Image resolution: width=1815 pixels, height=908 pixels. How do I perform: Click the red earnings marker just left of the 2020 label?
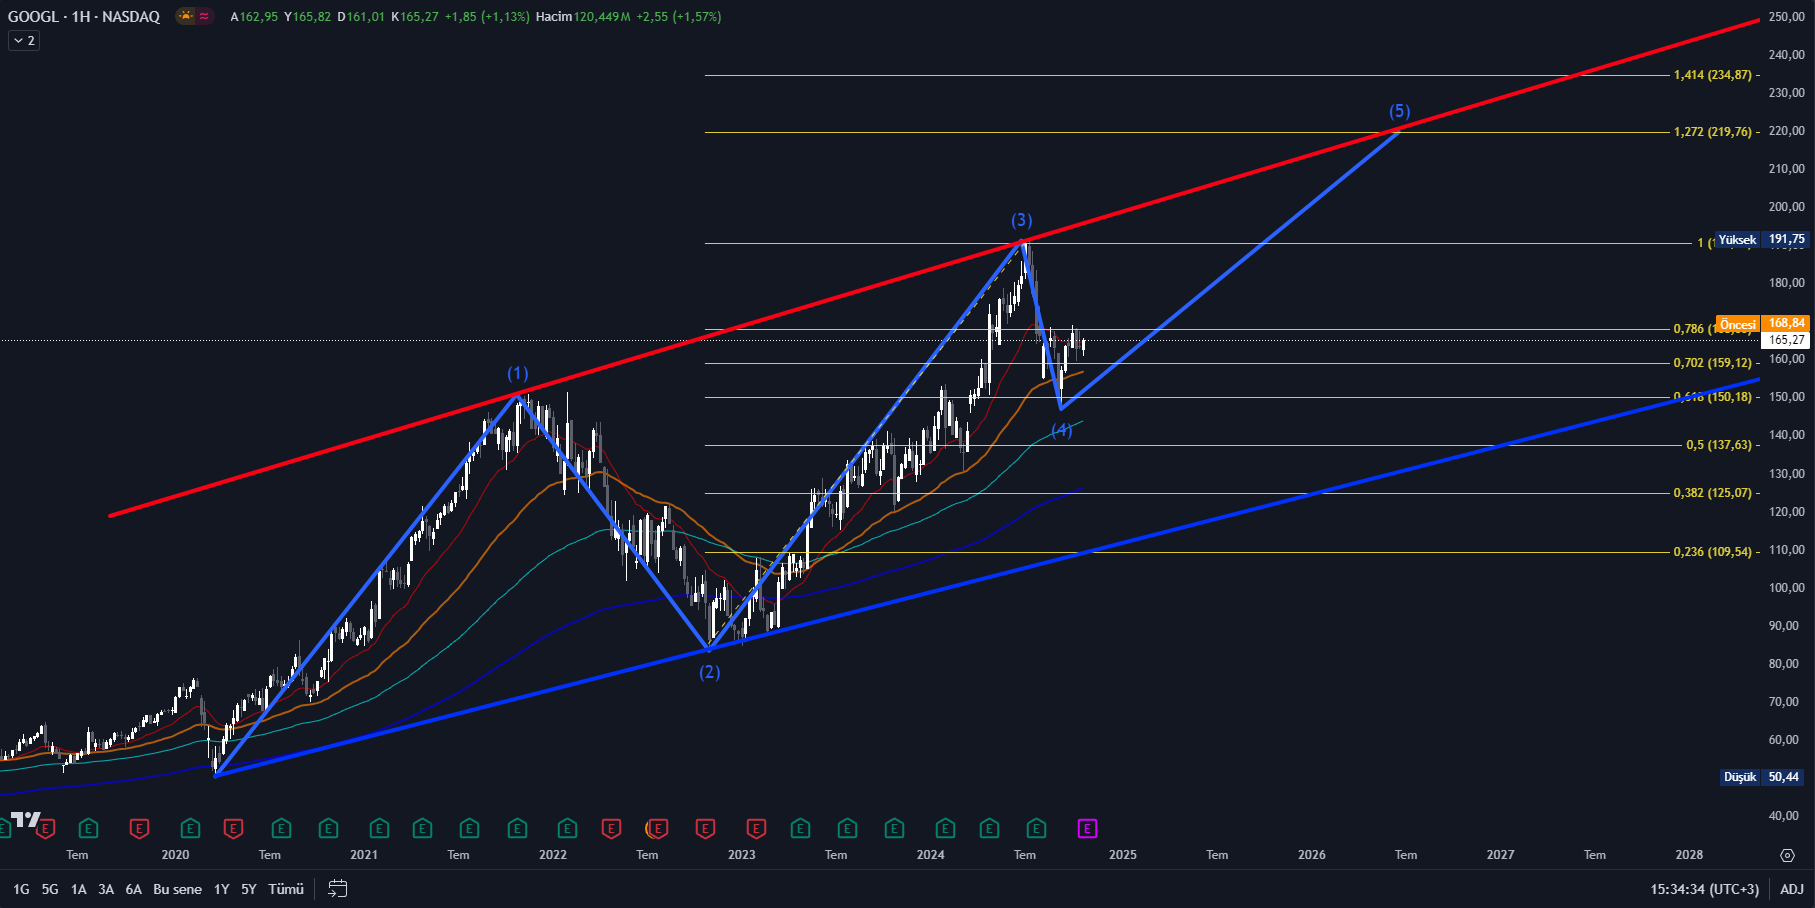click(139, 828)
